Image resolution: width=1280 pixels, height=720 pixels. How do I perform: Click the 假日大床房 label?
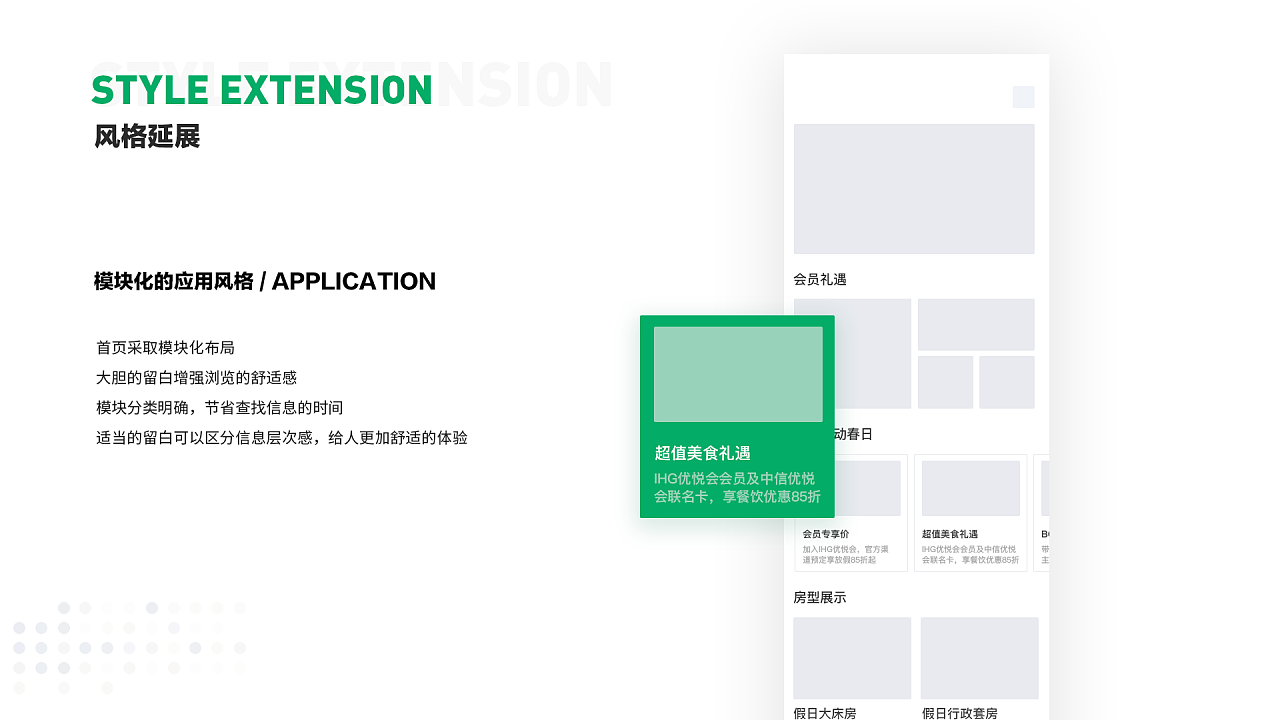(825, 713)
